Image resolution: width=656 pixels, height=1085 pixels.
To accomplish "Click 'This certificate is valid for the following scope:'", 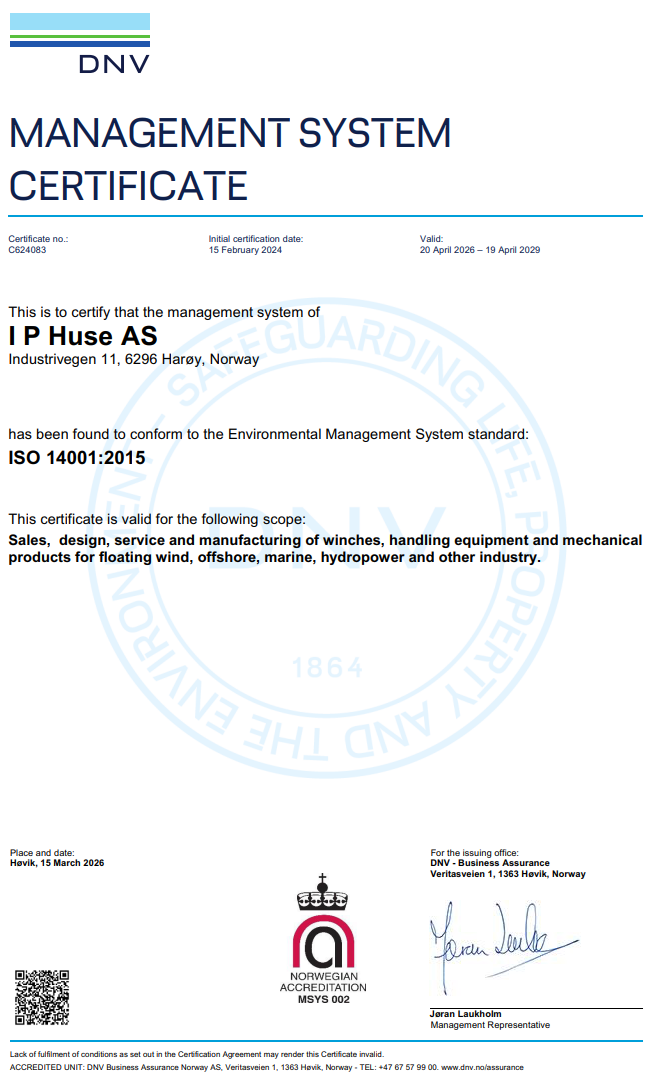I will [157, 520].
